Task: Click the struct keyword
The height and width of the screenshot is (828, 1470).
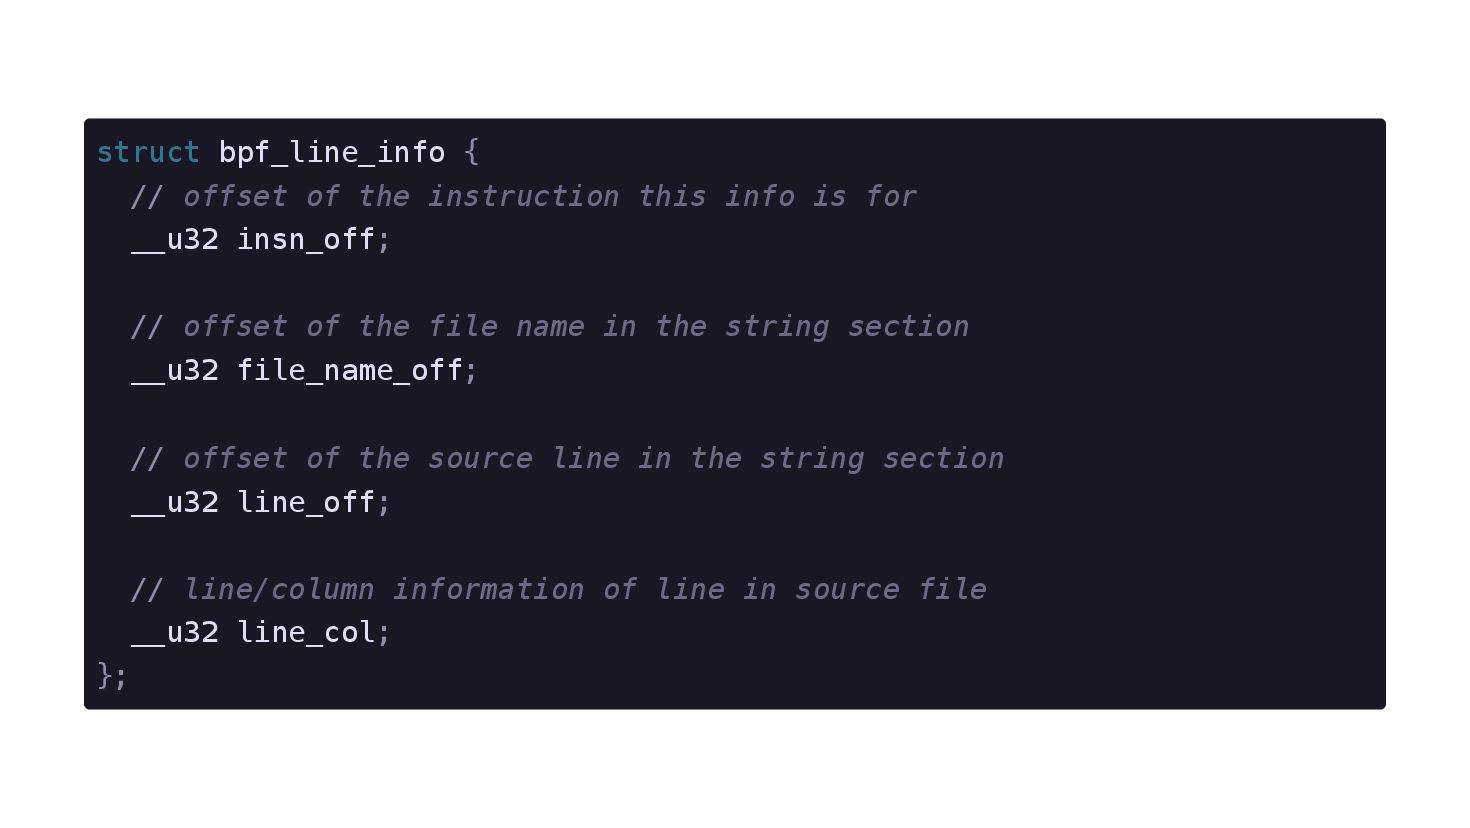Action: click(148, 152)
